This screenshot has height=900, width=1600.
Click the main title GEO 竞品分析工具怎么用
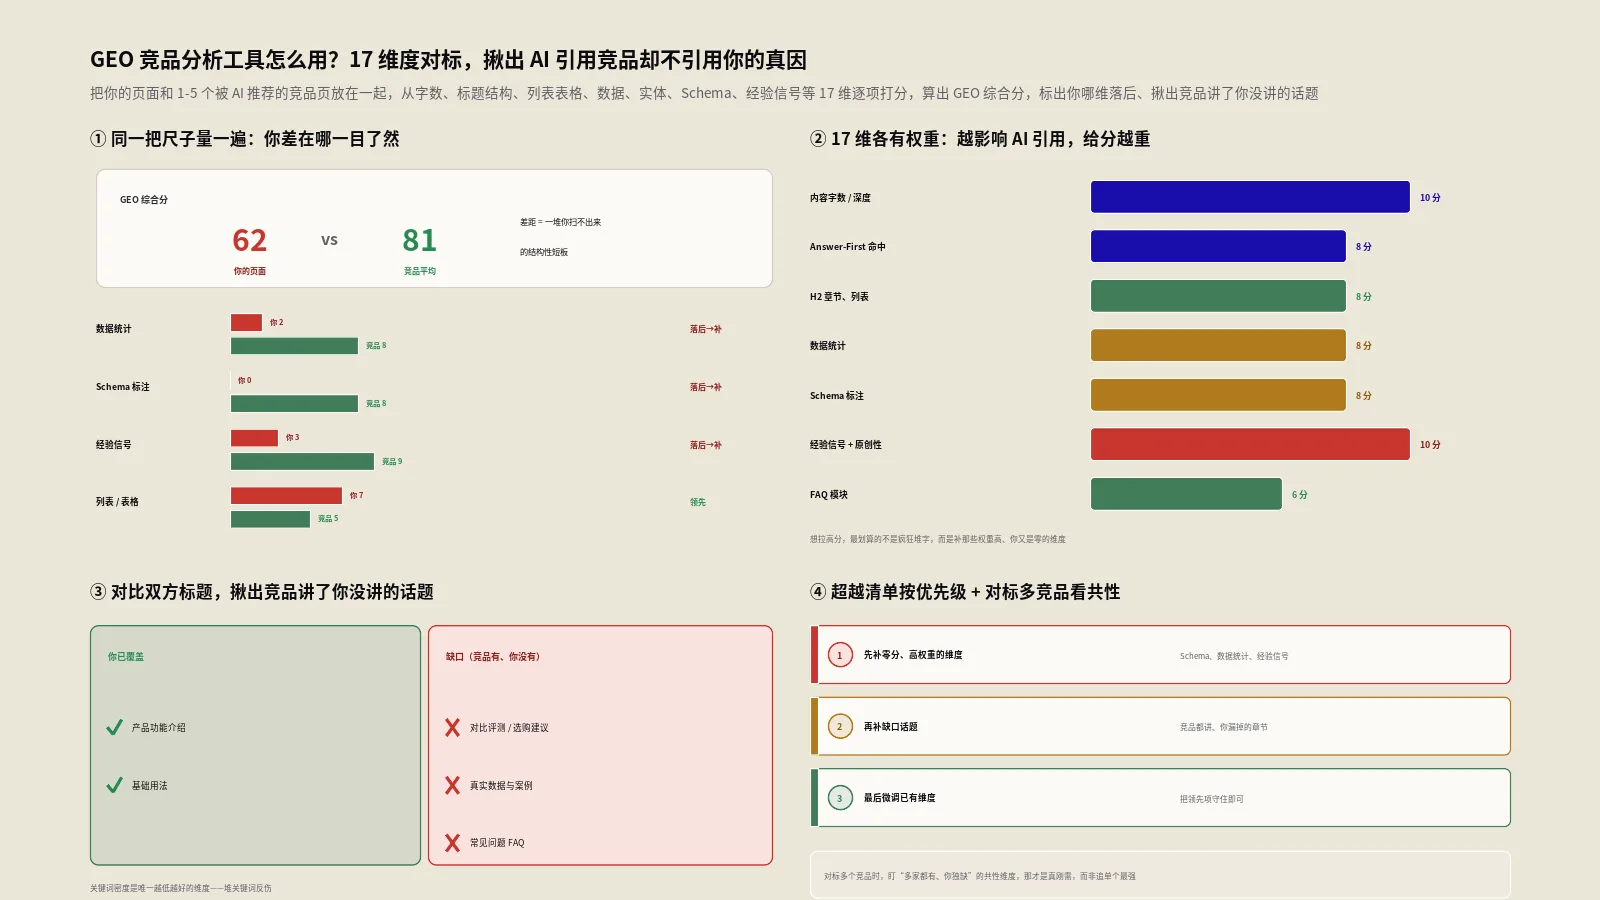point(448,60)
